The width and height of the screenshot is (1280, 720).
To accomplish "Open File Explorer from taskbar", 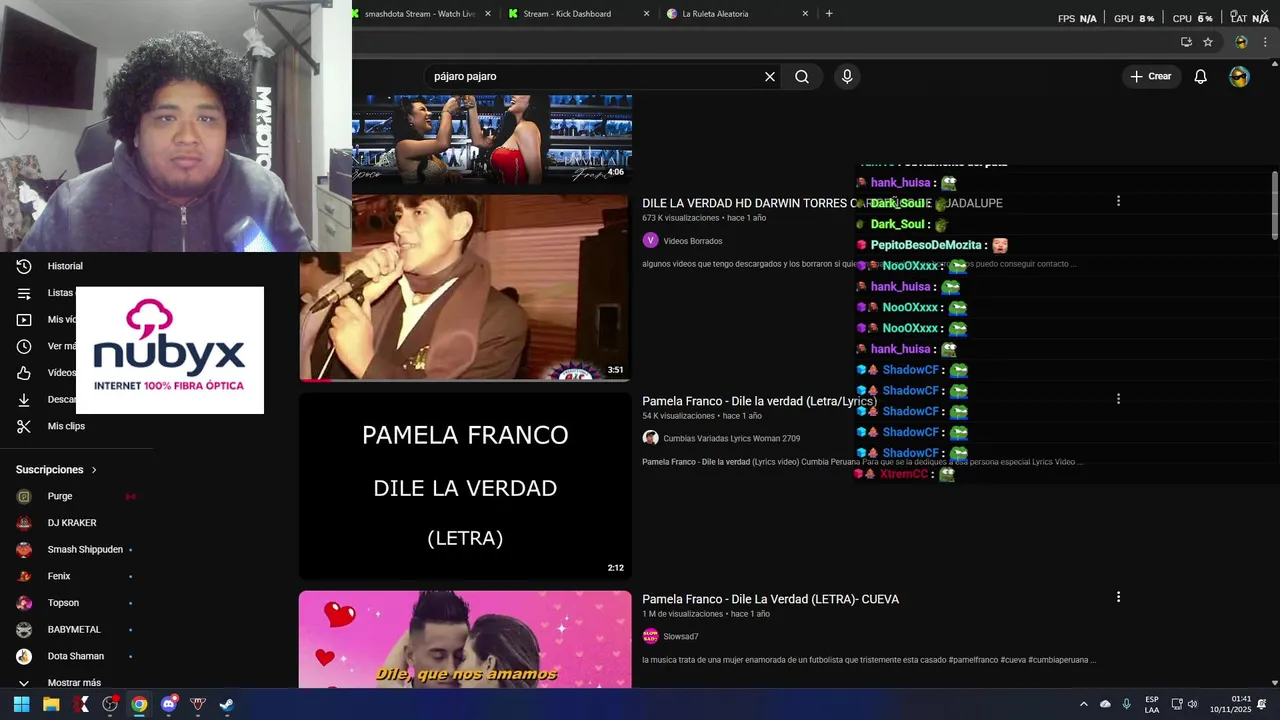I will click(51, 705).
